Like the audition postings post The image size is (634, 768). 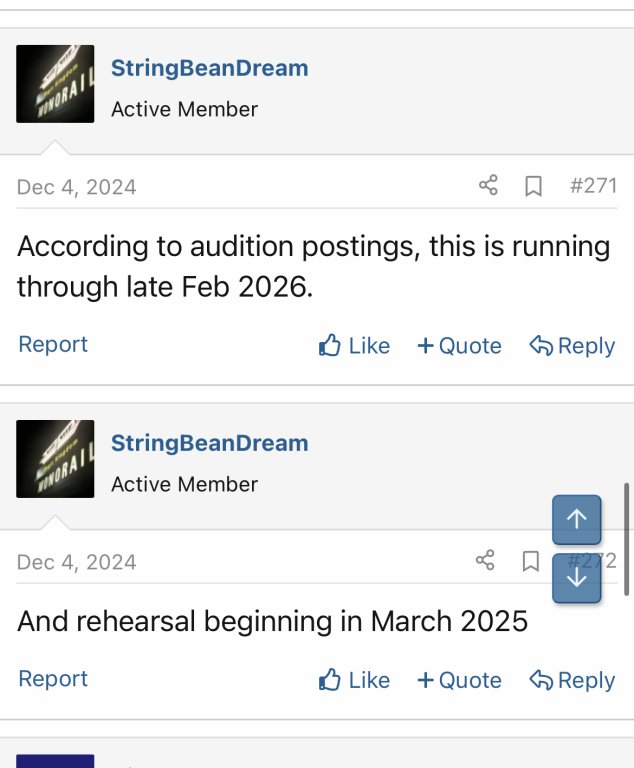354,346
